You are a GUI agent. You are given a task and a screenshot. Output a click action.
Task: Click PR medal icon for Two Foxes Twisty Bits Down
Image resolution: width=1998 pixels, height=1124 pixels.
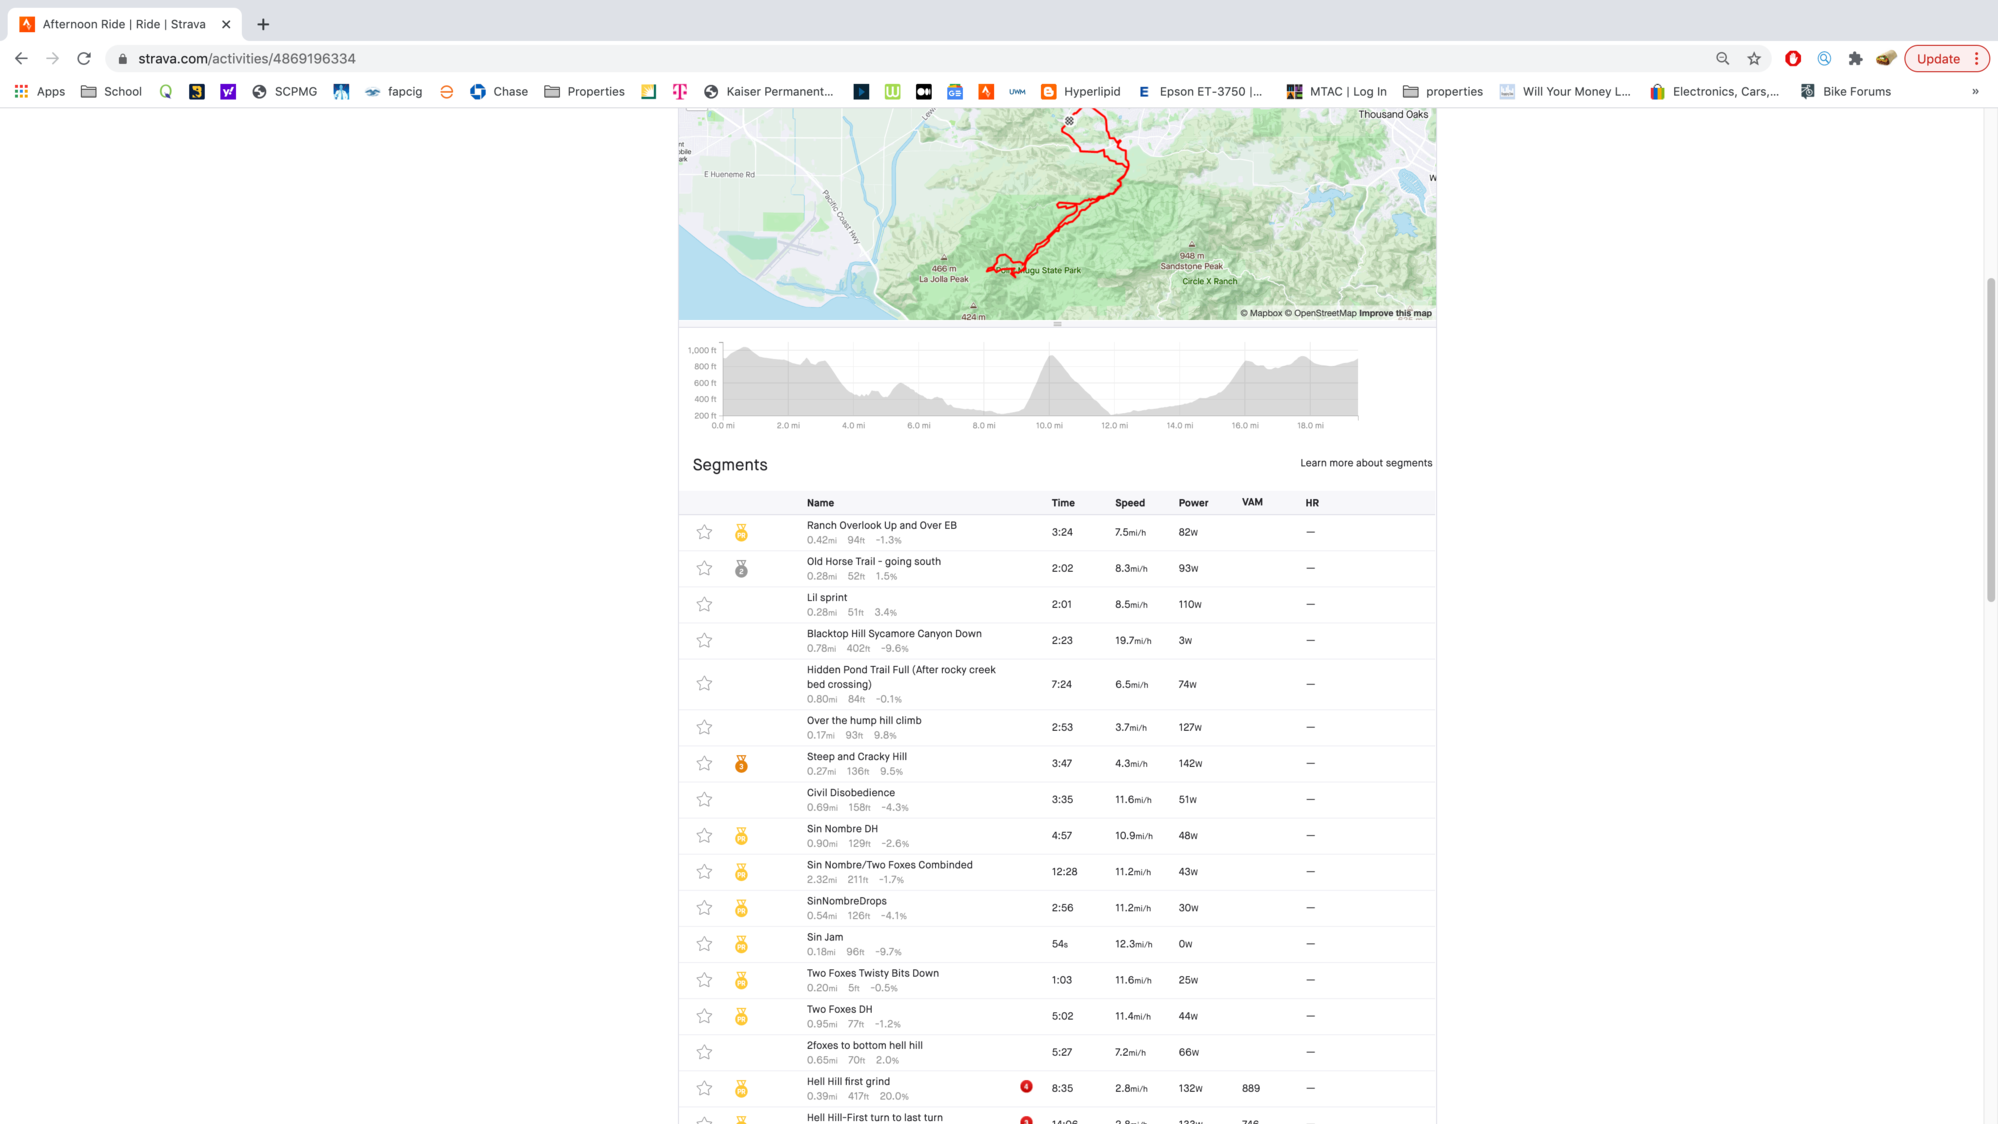coord(741,980)
